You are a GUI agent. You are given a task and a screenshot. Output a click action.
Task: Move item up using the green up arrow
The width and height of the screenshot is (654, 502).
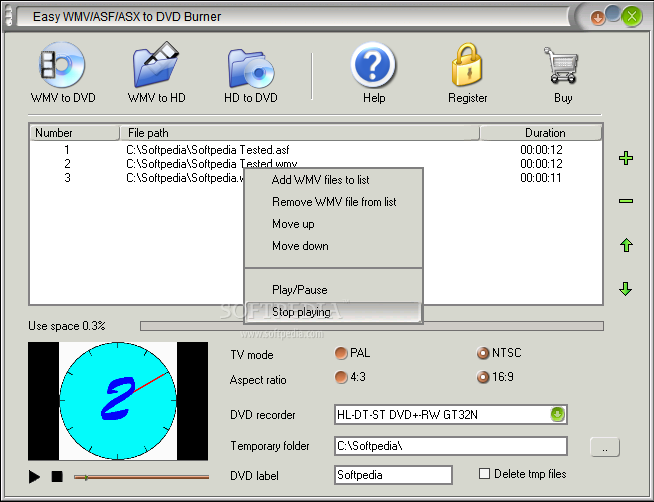pos(626,245)
